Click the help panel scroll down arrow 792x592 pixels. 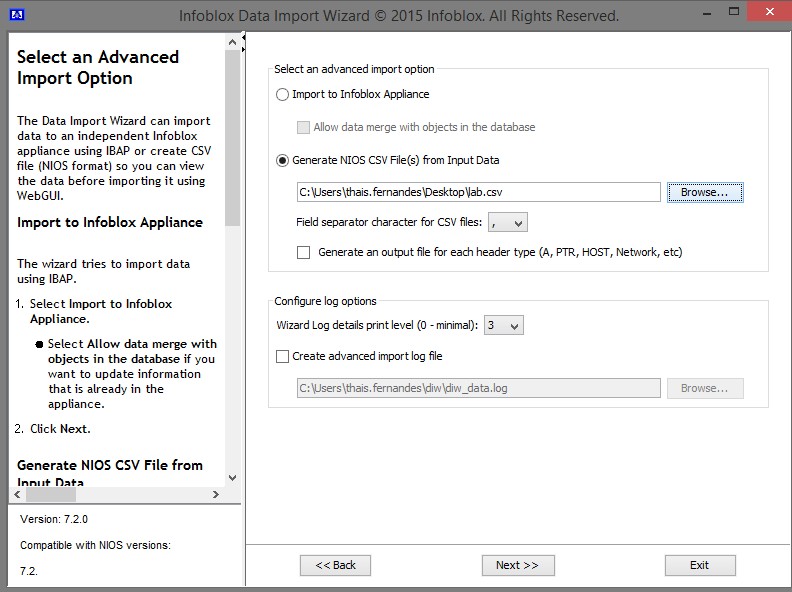233,478
